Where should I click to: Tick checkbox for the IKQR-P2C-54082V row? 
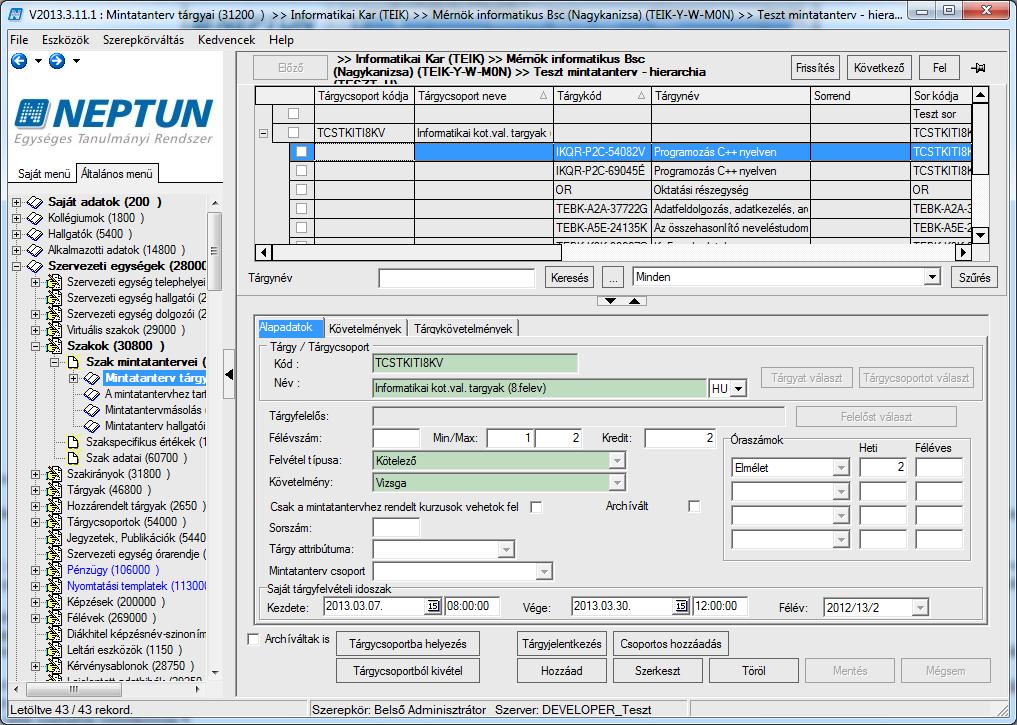[x=301, y=152]
